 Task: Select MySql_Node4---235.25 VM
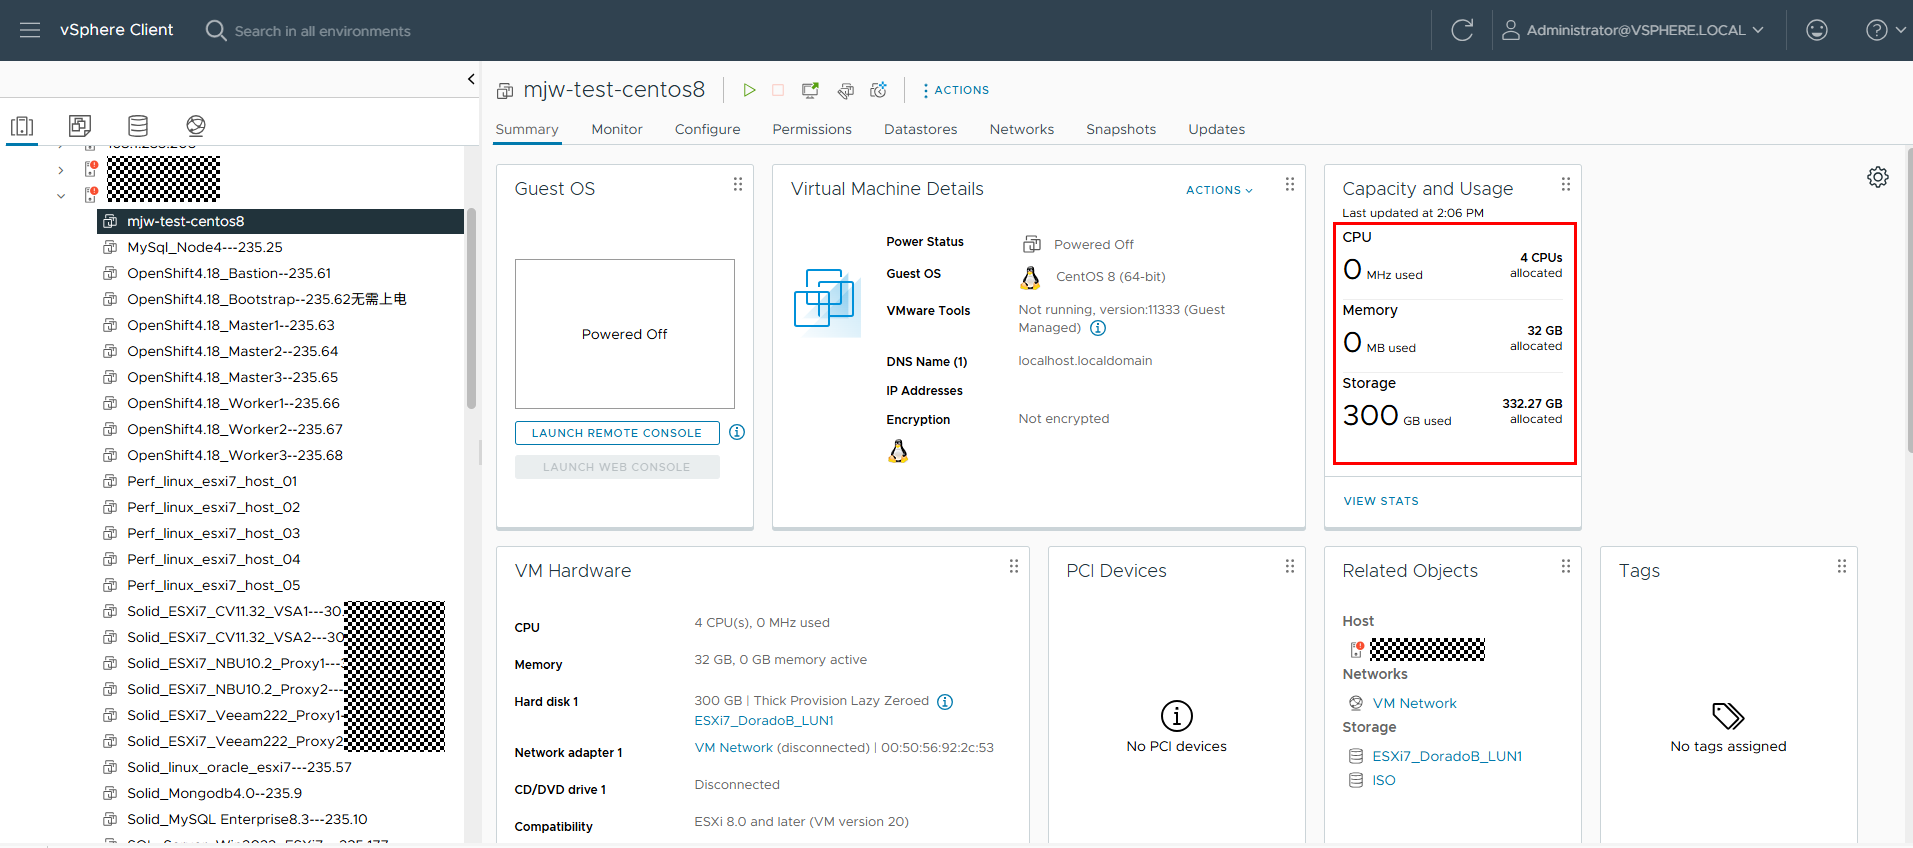(205, 247)
